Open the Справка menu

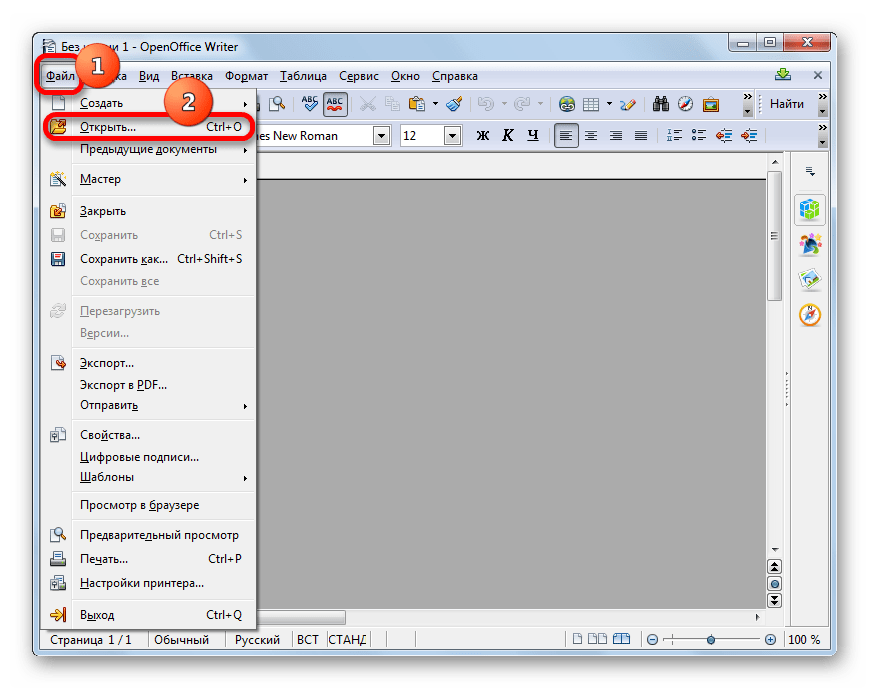pyautogui.click(x=455, y=76)
